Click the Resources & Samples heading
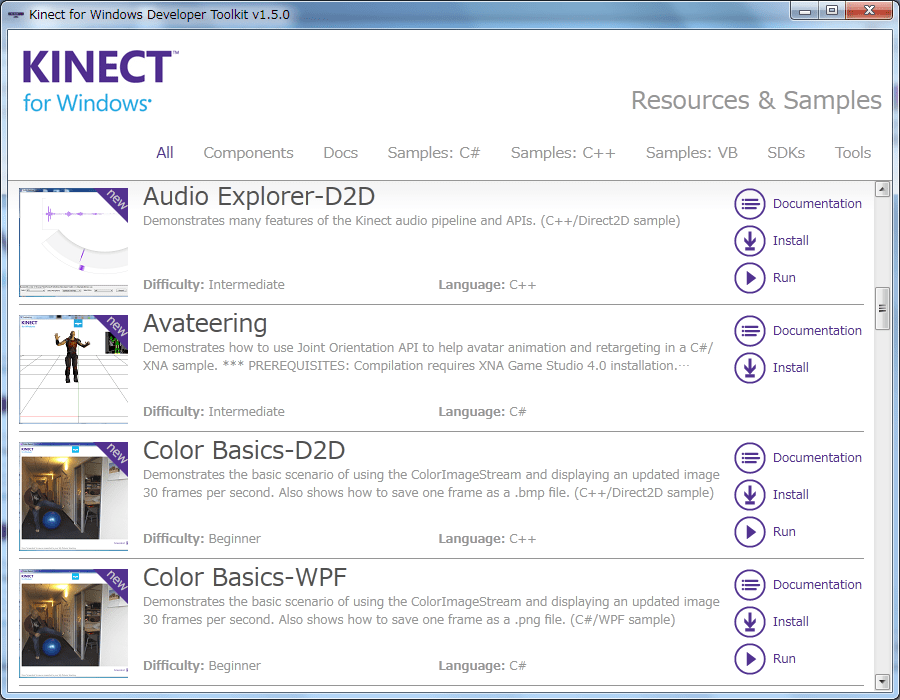900x700 pixels. coord(756,100)
